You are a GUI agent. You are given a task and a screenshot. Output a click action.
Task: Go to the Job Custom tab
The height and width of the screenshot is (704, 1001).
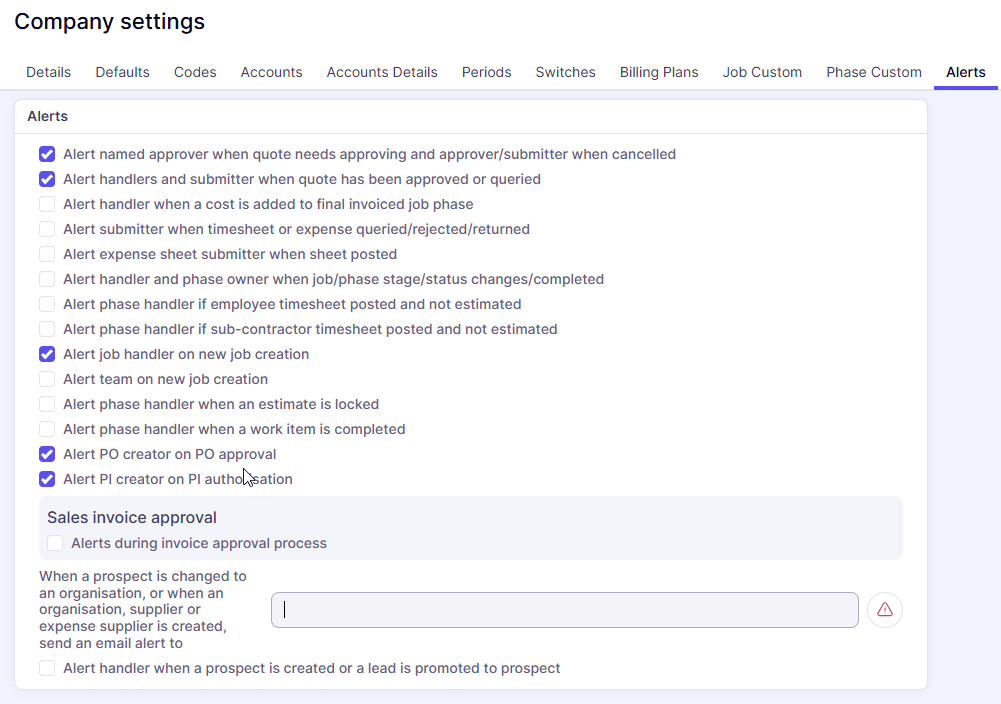[762, 72]
